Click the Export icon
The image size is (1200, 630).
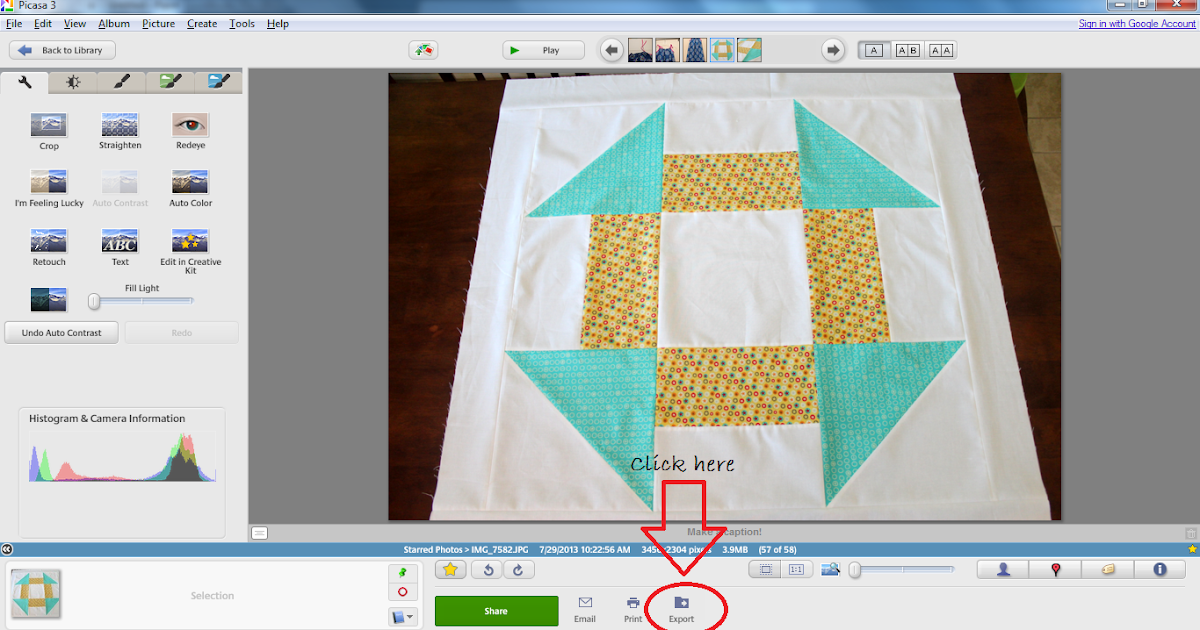(x=681, y=605)
